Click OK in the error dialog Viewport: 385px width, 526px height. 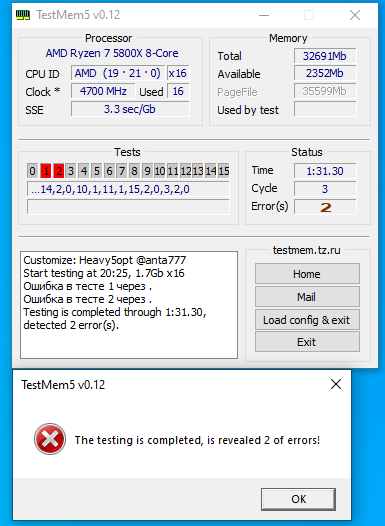[x=298, y=499]
